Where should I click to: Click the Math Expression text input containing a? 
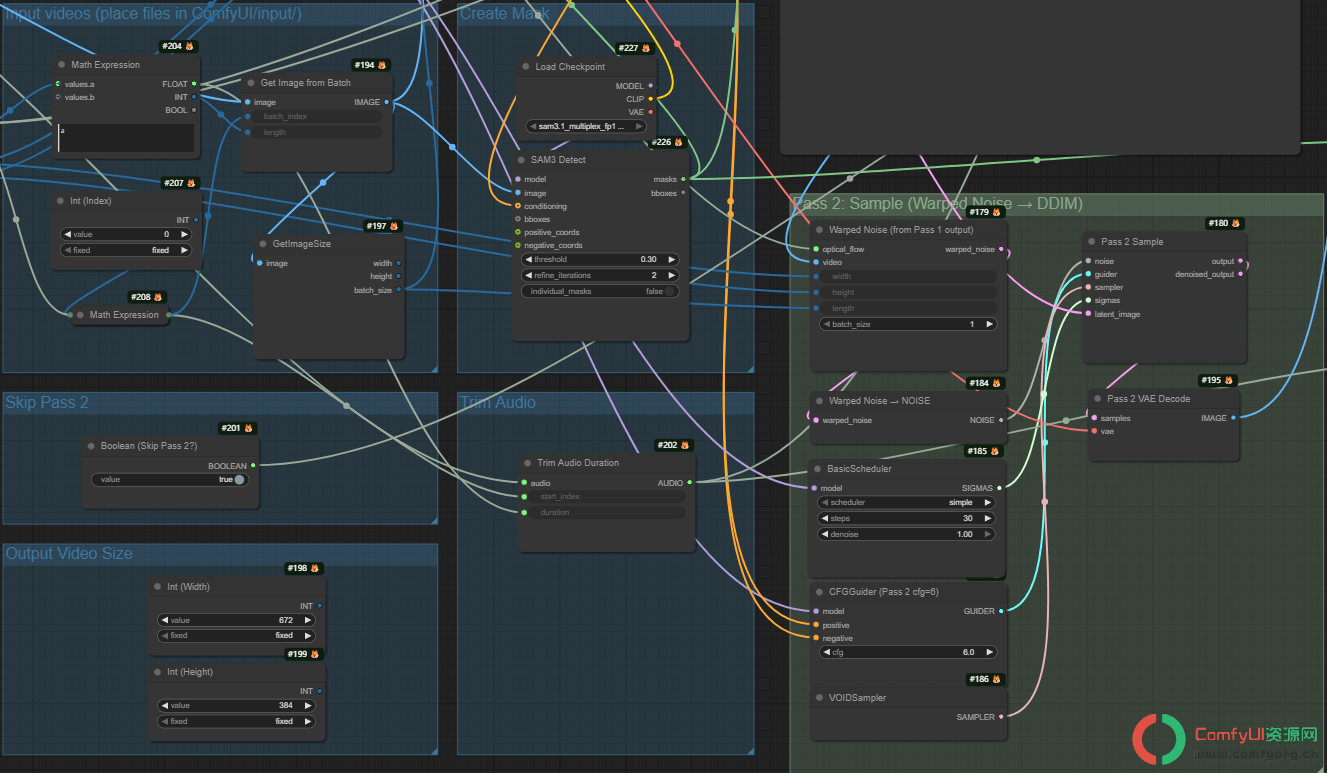point(124,138)
